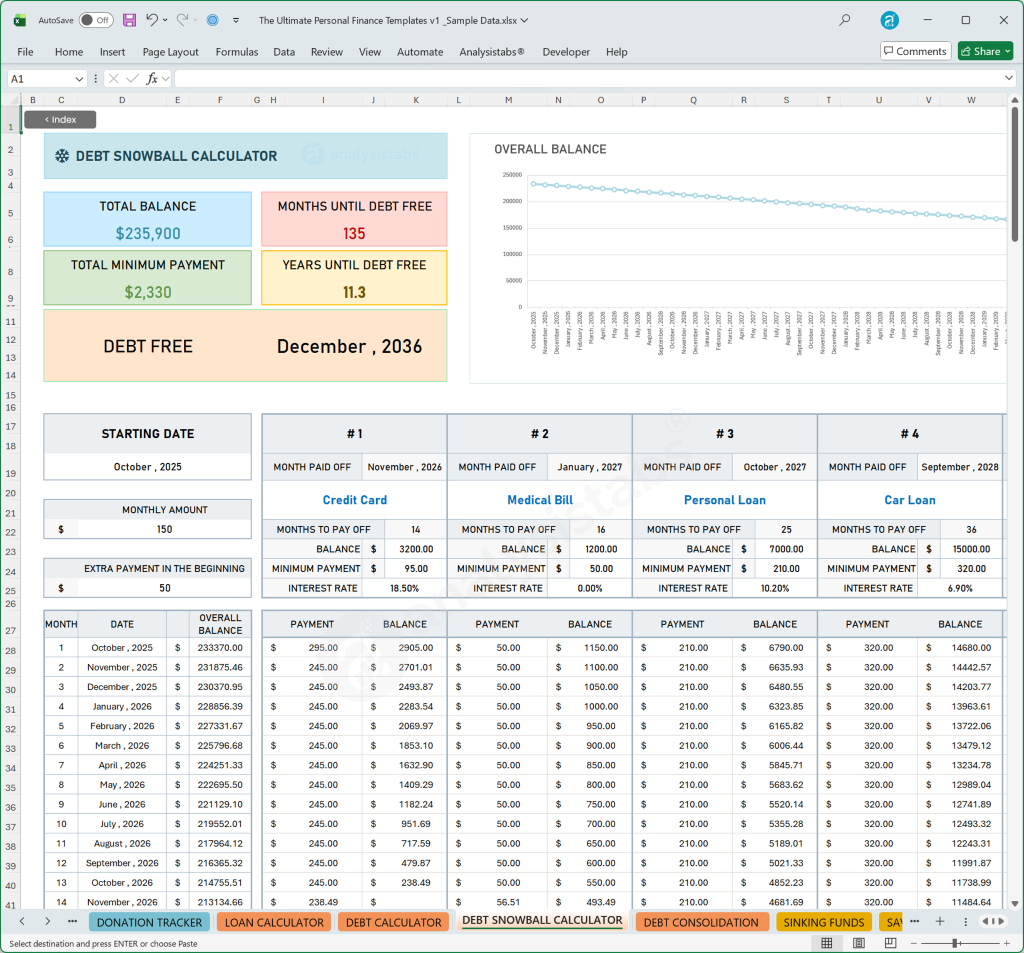The width and height of the screenshot is (1024, 953).
Task: Click the Redo icon
Action: (x=184, y=19)
